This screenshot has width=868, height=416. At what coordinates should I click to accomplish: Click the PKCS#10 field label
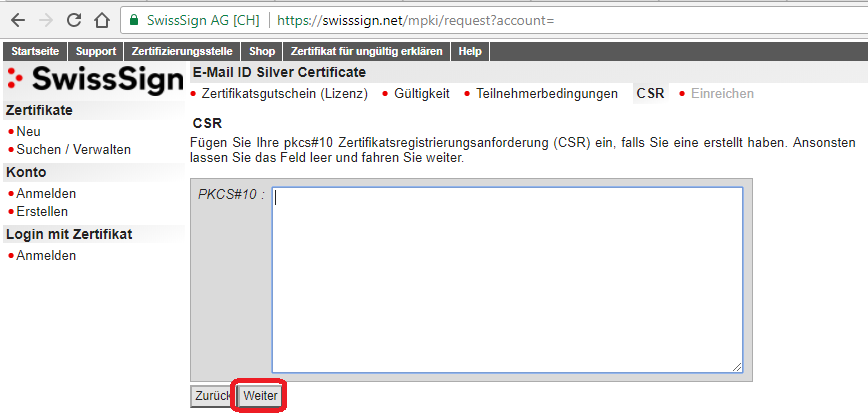[x=231, y=194]
